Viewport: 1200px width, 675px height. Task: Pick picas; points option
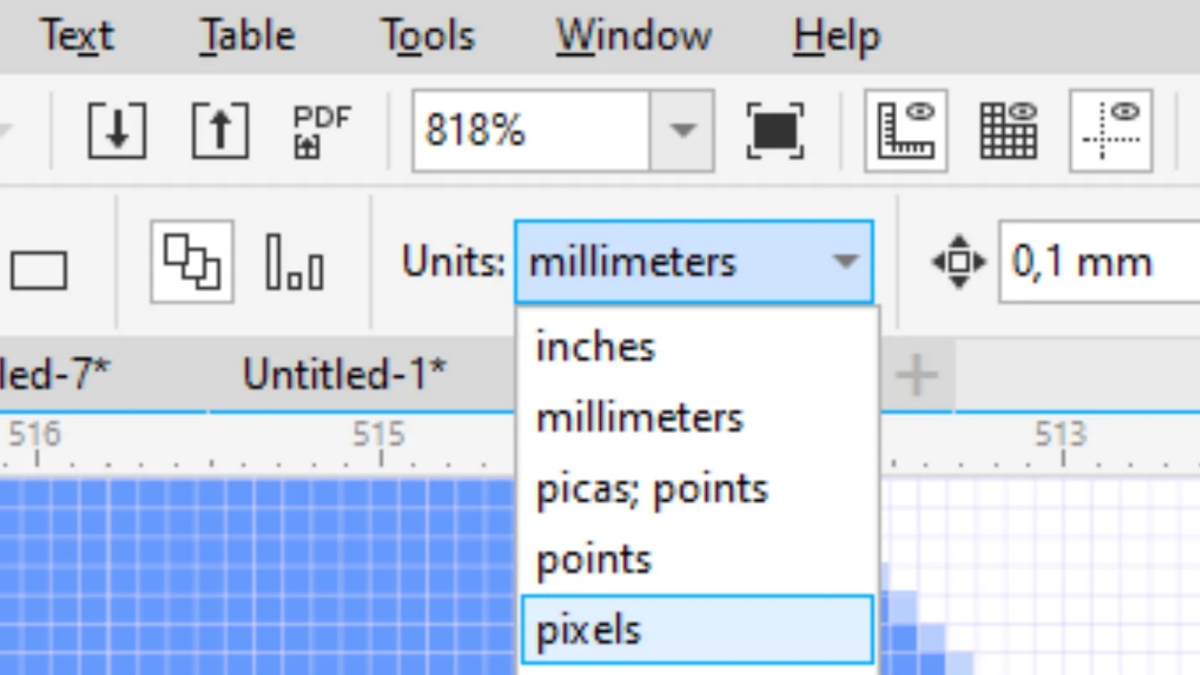652,488
